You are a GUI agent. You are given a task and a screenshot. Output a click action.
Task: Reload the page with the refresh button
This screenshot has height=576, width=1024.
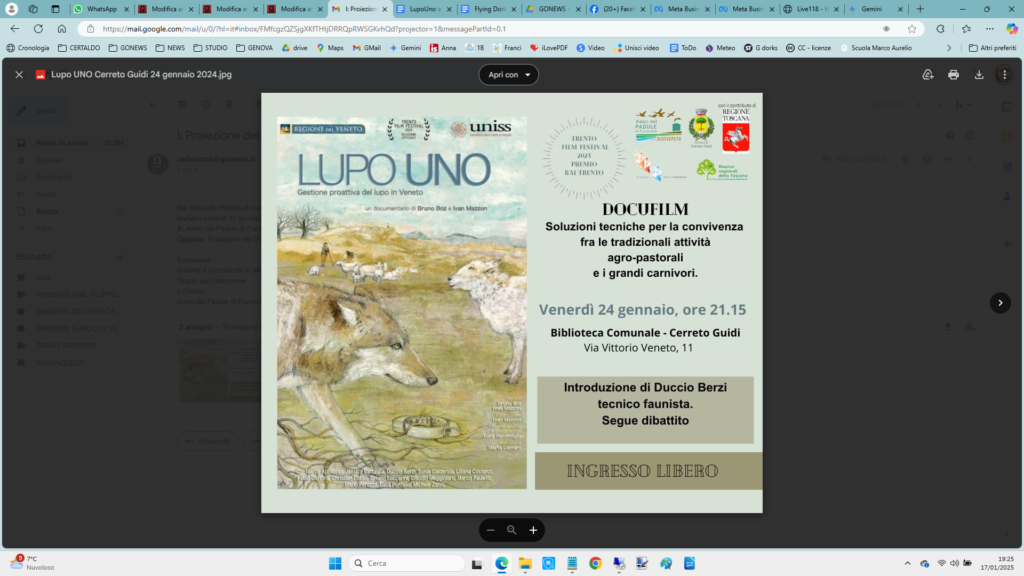coord(38,29)
